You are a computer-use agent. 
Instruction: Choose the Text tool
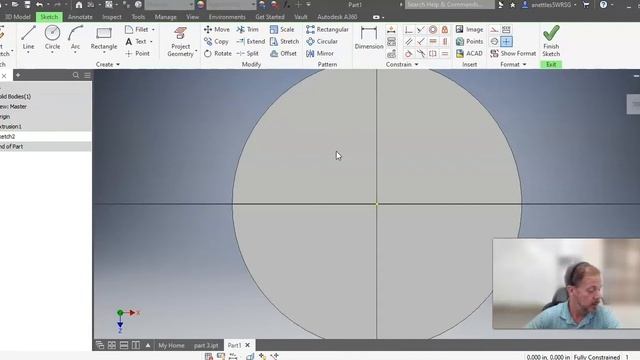tap(136, 42)
